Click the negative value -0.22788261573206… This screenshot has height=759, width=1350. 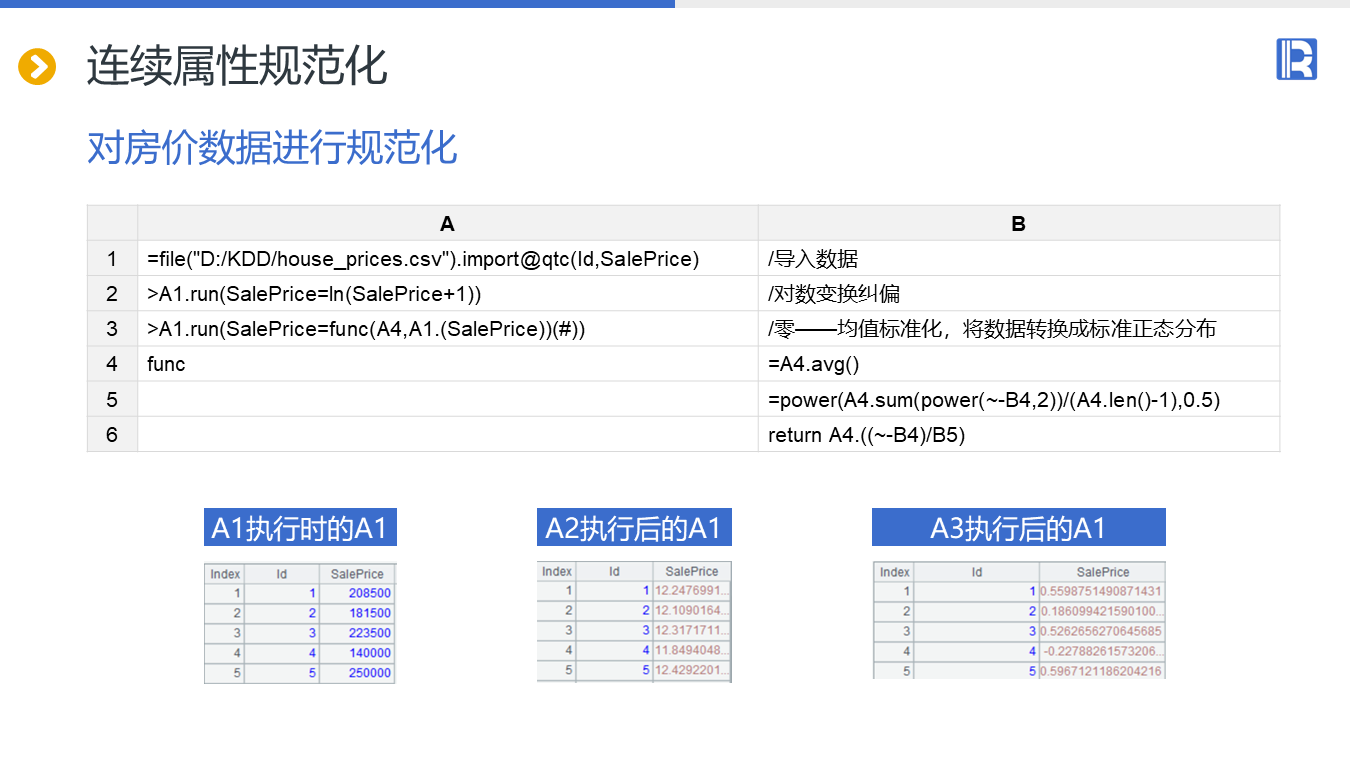[1102, 651]
